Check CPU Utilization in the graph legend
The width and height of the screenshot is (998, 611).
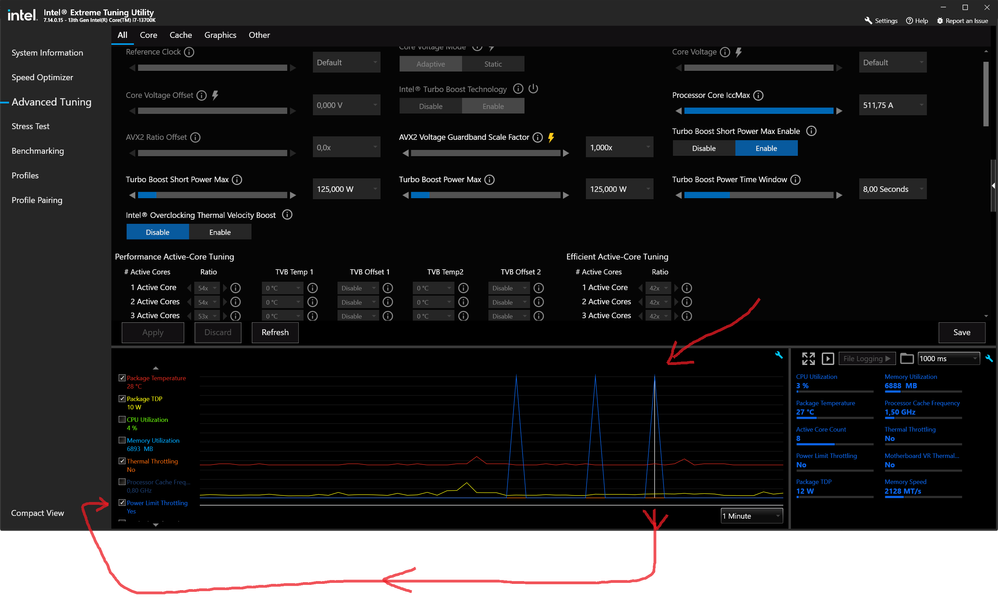[122, 420]
